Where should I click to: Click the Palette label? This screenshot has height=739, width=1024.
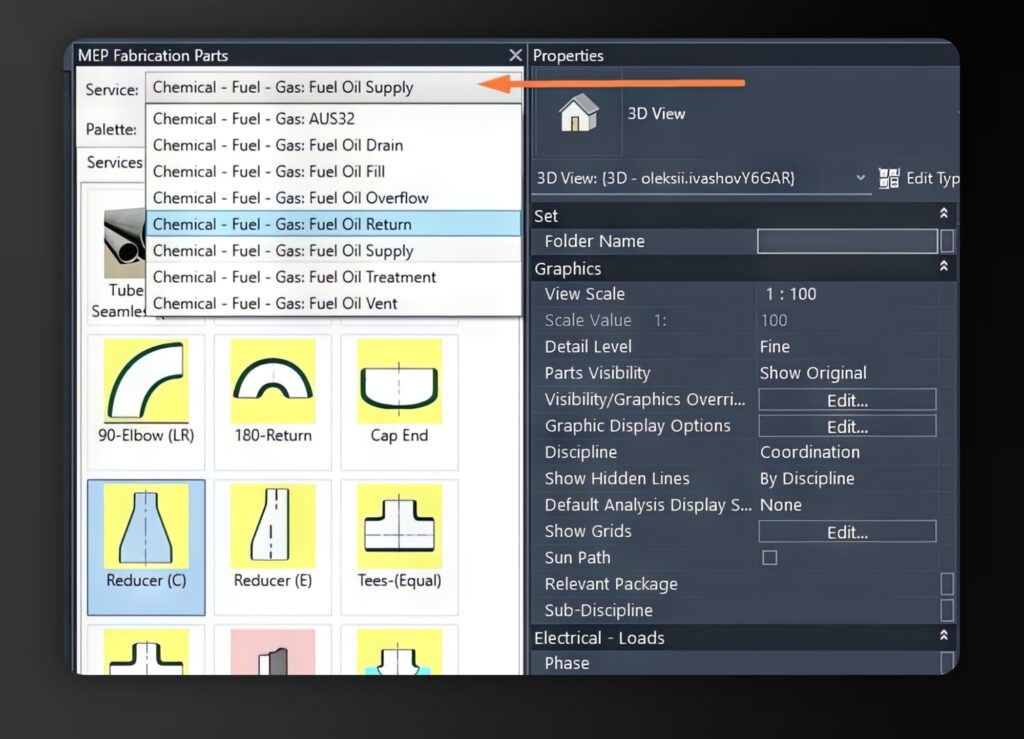coord(111,129)
